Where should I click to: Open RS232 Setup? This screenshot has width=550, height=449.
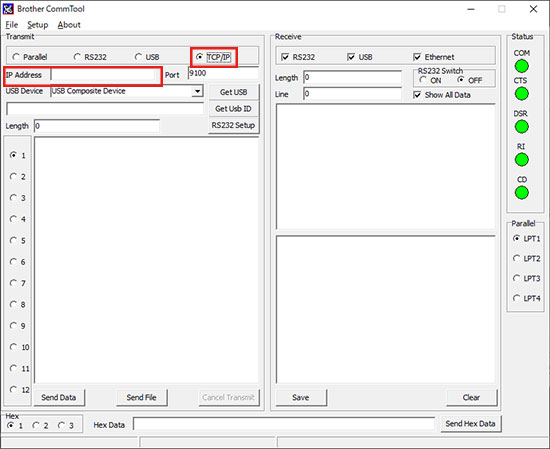pyautogui.click(x=234, y=125)
